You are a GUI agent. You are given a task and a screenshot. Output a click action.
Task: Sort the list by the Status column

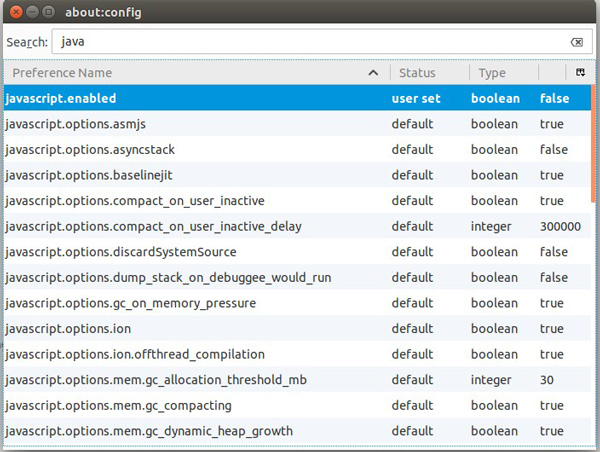coord(429,72)
